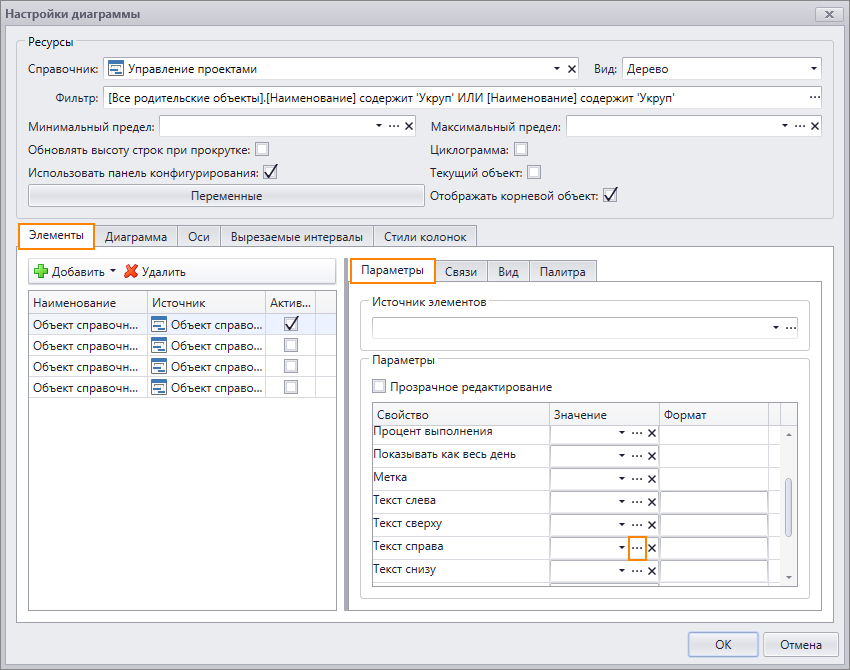Open the Добавить dropdown arrow
Screen dimensions: 850x670
pos(113,270)
